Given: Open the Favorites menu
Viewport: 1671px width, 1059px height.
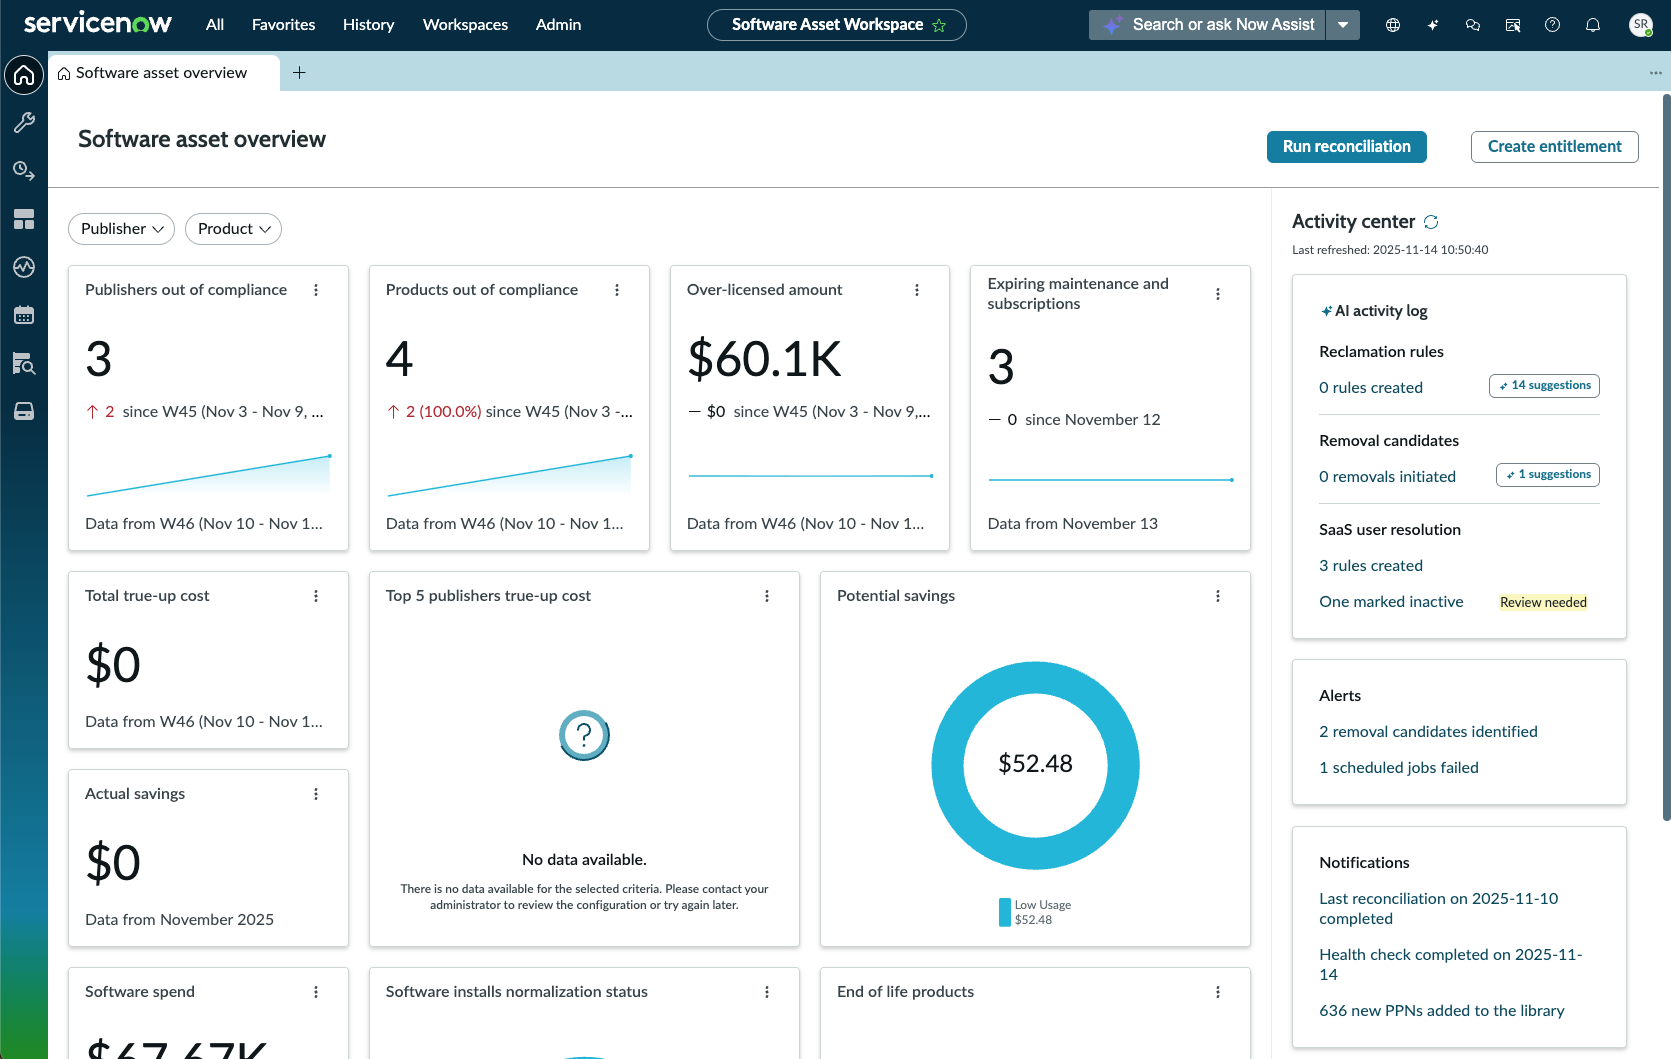Looking at the screenshot, I should 283,25.
